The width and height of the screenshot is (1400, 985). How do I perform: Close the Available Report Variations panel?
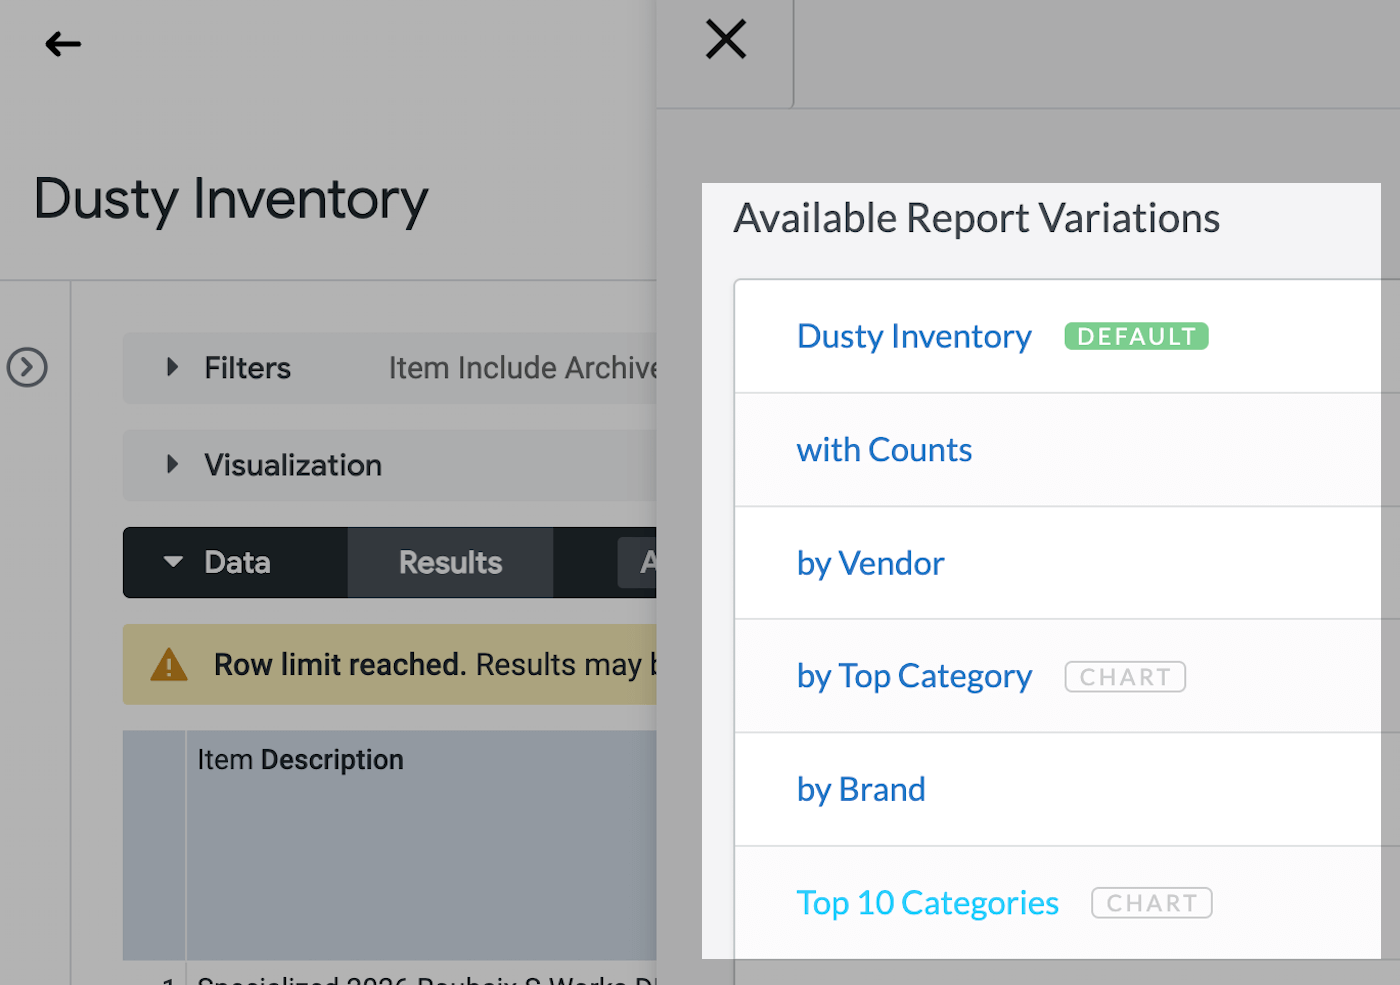[x=724, y=39]
